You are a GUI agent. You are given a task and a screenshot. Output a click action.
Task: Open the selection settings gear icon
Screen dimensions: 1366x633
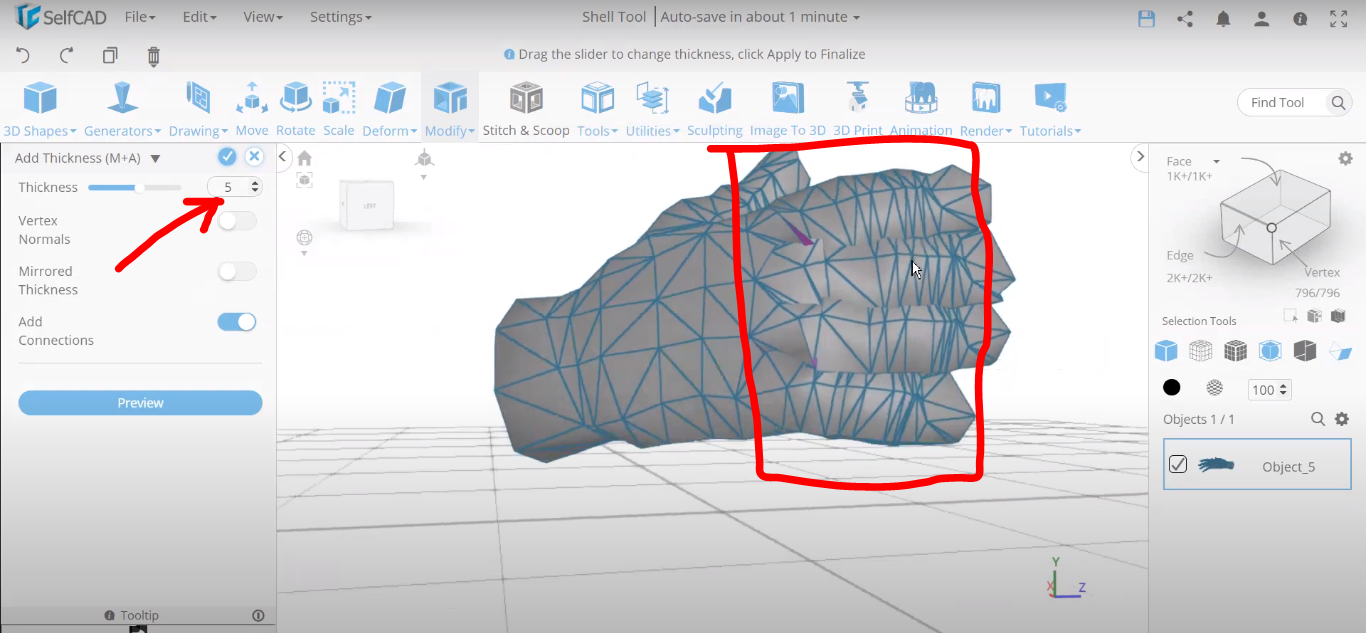point(1345,158)
